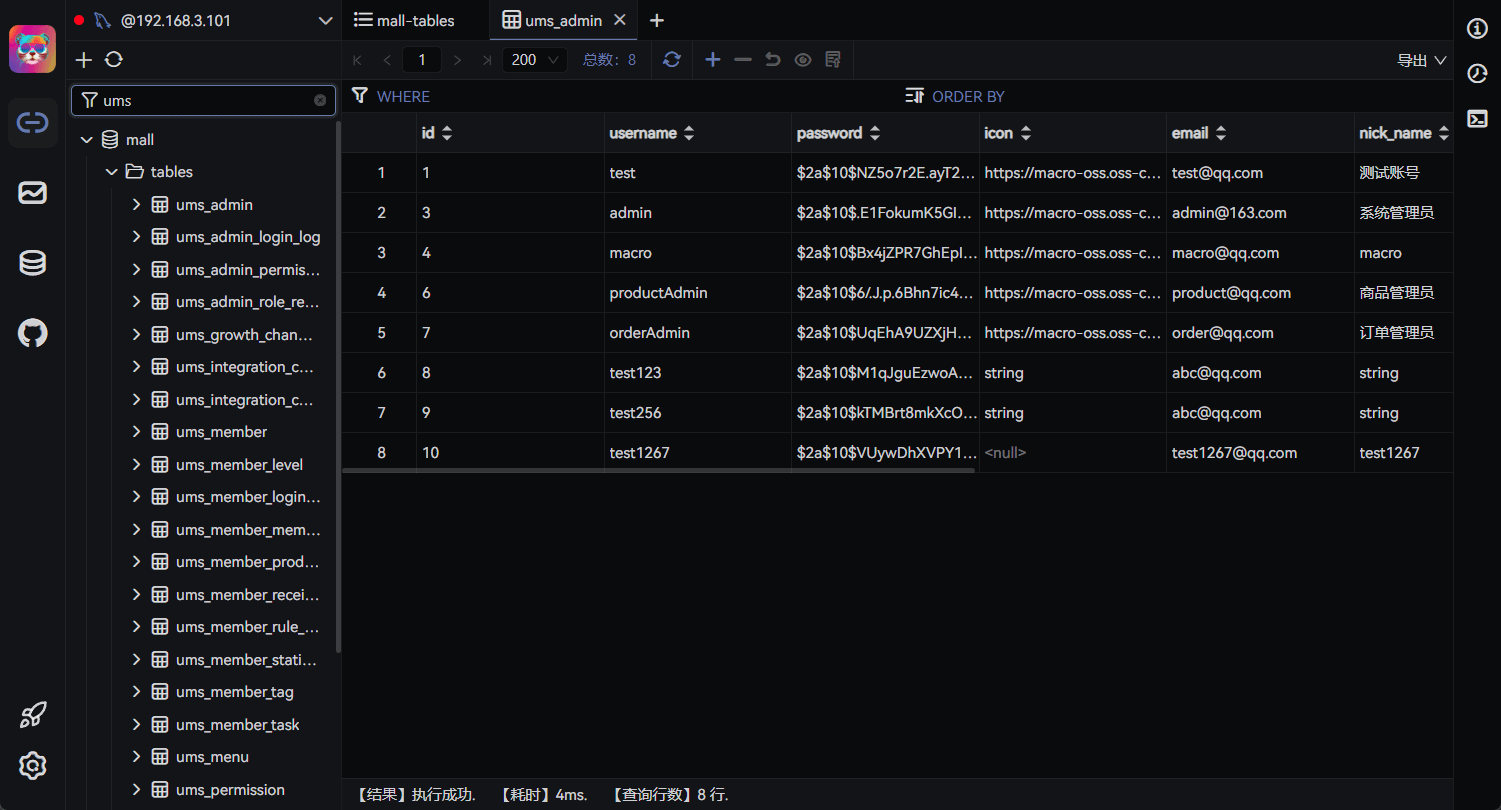Add a new row with plus icon
This screenshot has height=810, width=1501.
pyautogui.click(x=713, y=60)
